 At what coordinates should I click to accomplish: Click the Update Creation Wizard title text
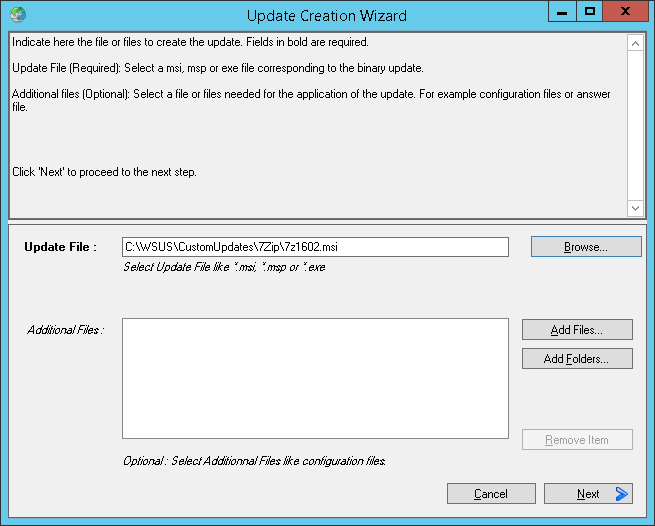click(327, 16)
